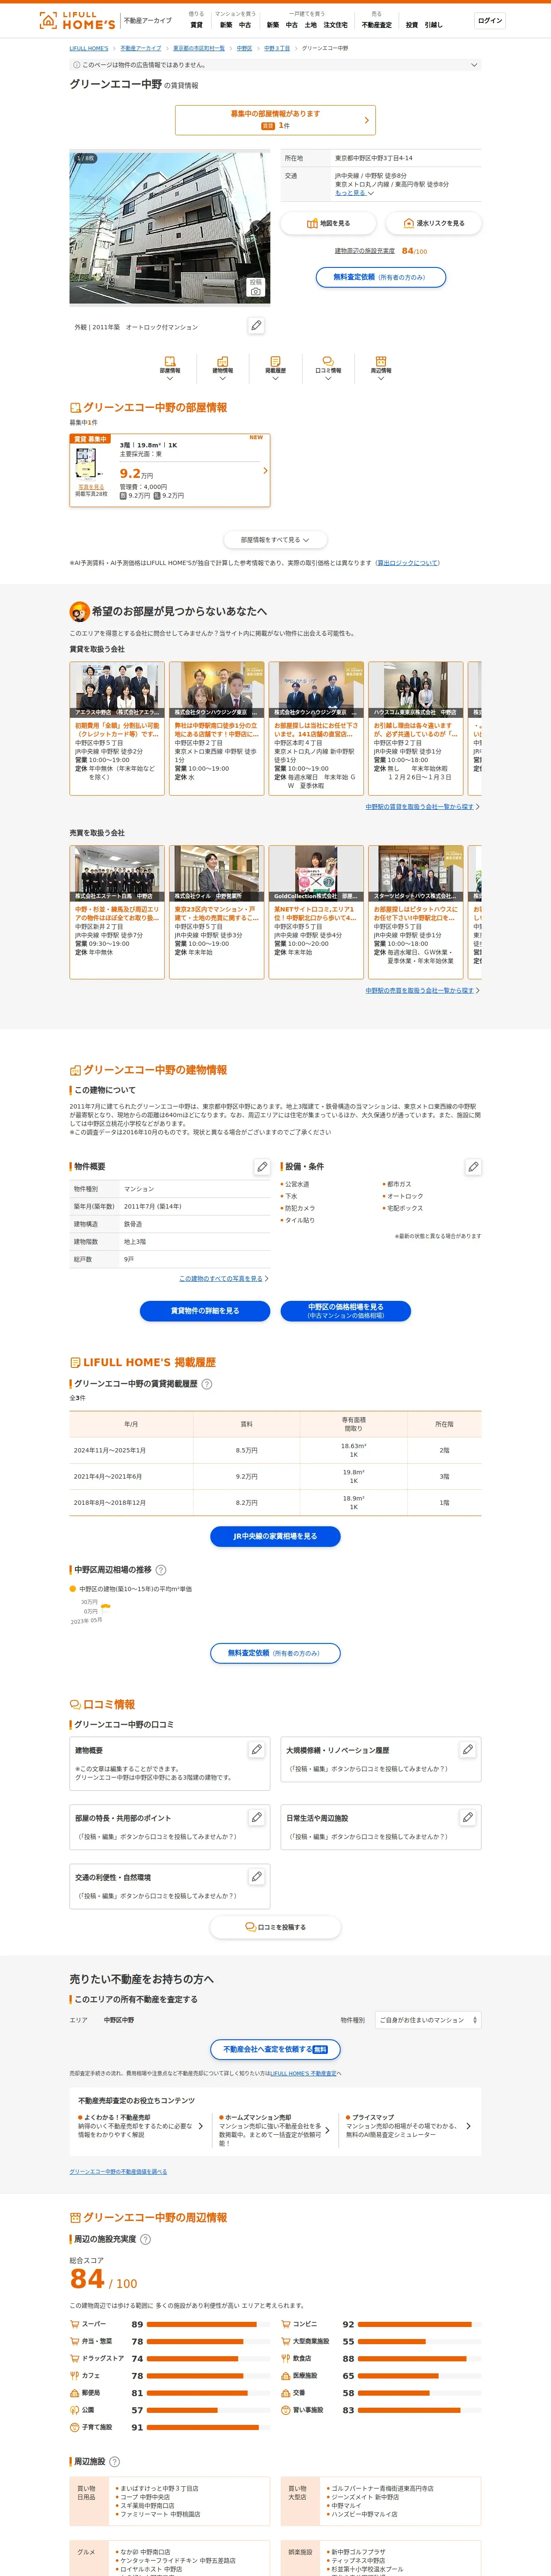
Task: Open the 9.2万円 room listing arrow
Action: tap(265, 470)
